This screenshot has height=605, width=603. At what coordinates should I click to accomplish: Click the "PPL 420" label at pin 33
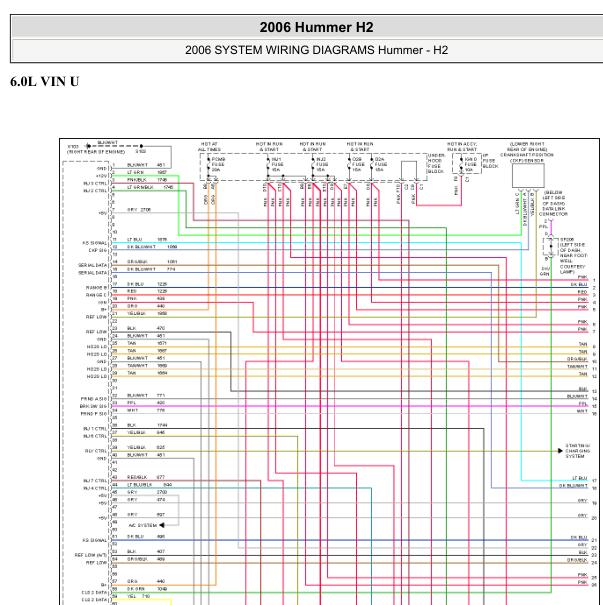(x=146, y=403)
